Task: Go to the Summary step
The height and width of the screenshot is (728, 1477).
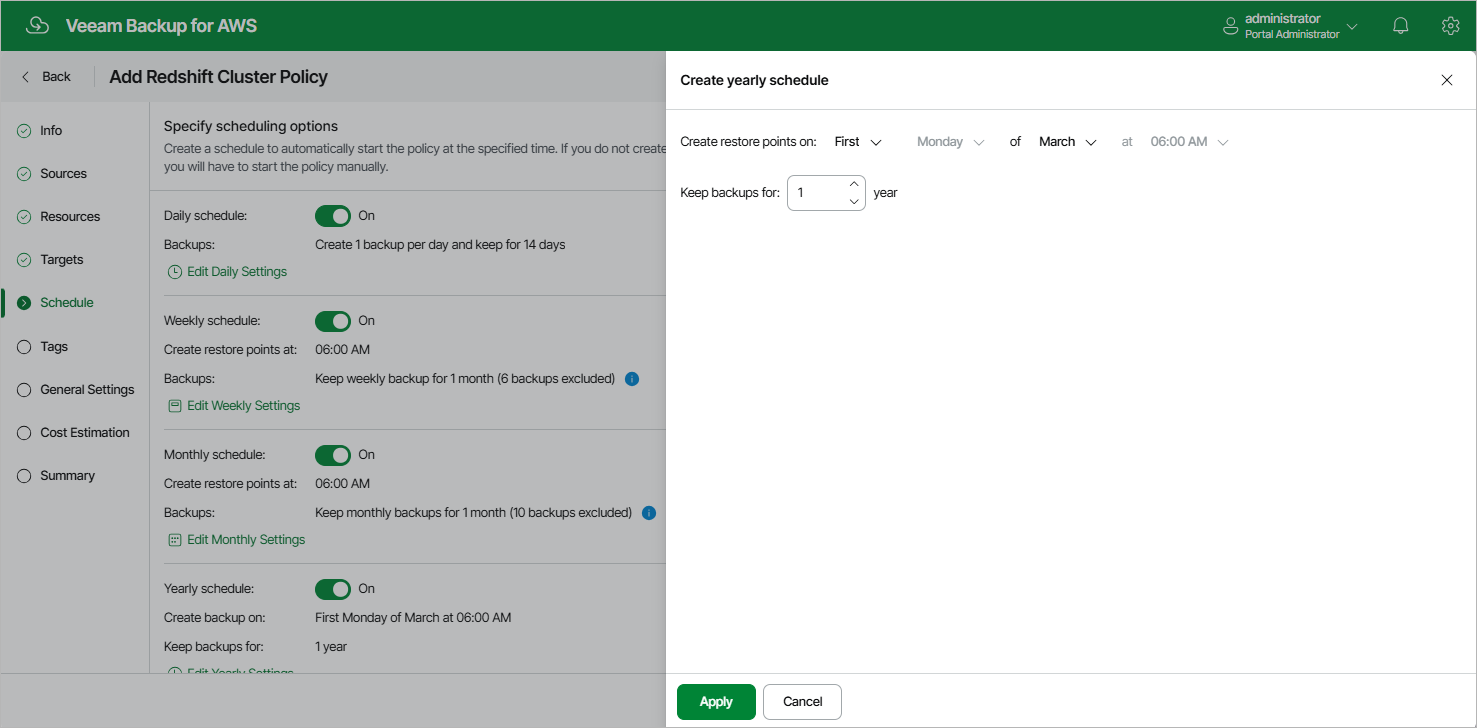Action: click(x=67, y=476)
